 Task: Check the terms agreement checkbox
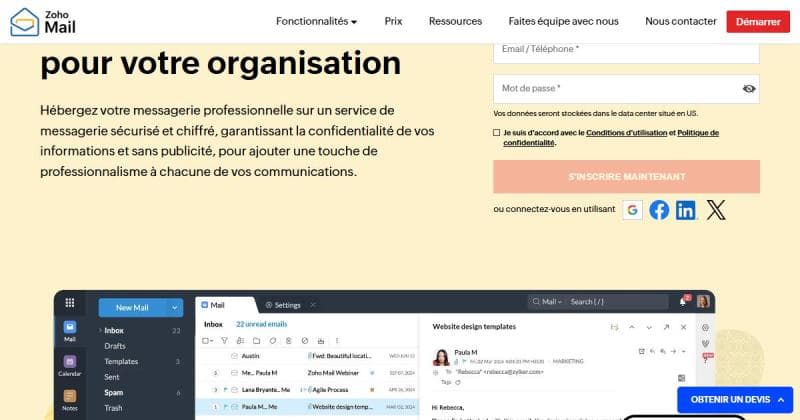496,133
